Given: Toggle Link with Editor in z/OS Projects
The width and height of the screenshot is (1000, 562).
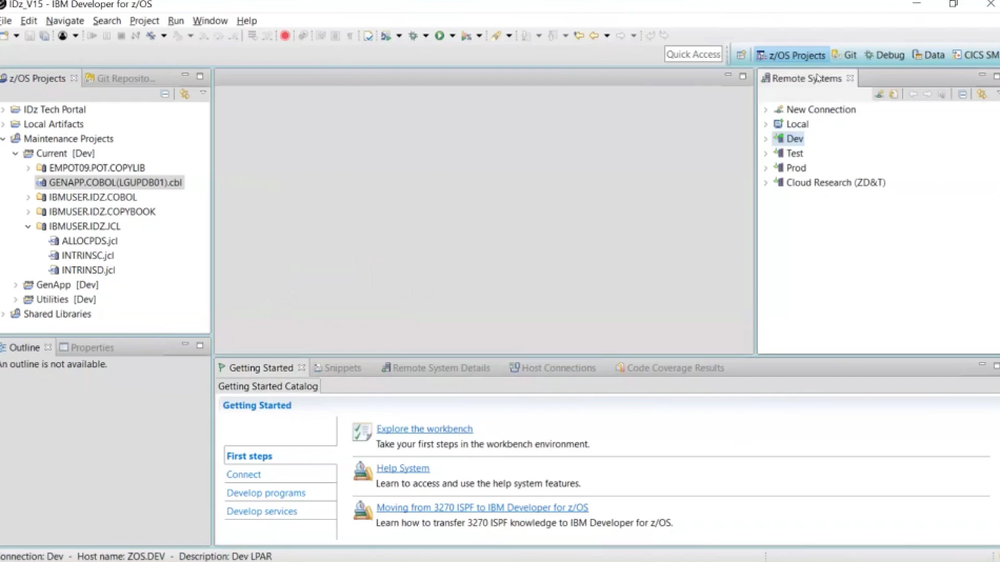Looking at the screenshot, I should [184, 94].
